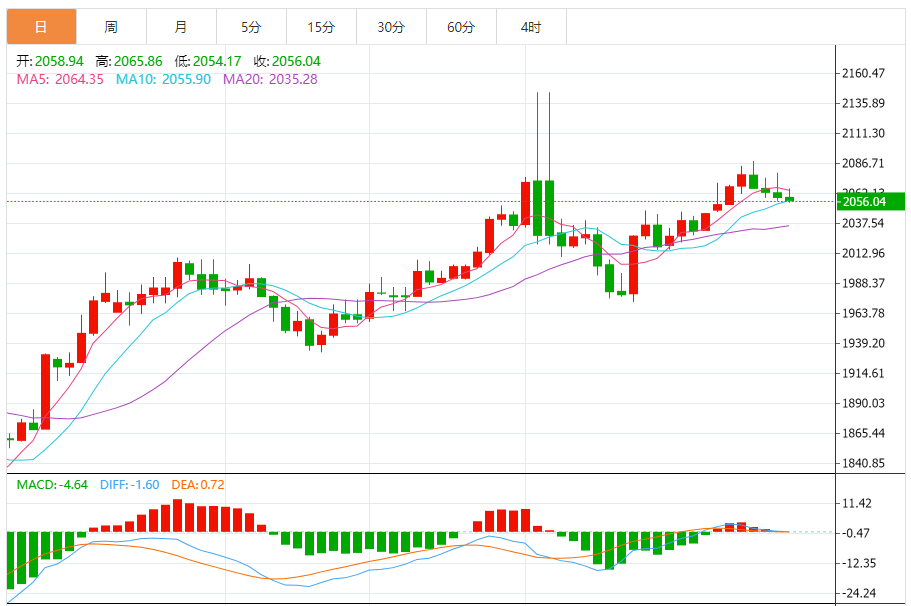
Task: Click the -24.24 MACD axis label
Action: click(x=859, y=593)
